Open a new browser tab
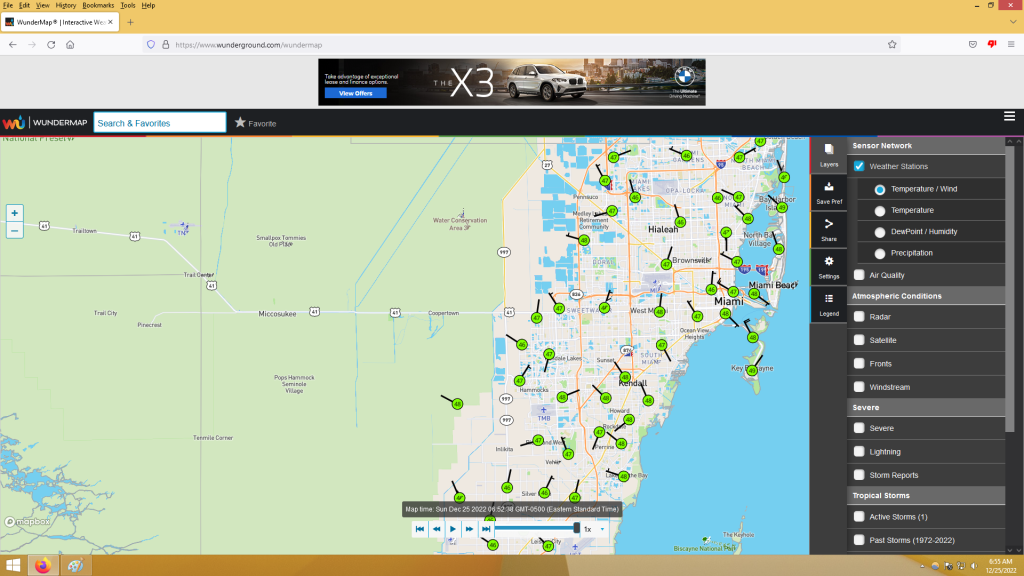The width and height of the screenshot is (1024, 576). (x=130, y=22)
